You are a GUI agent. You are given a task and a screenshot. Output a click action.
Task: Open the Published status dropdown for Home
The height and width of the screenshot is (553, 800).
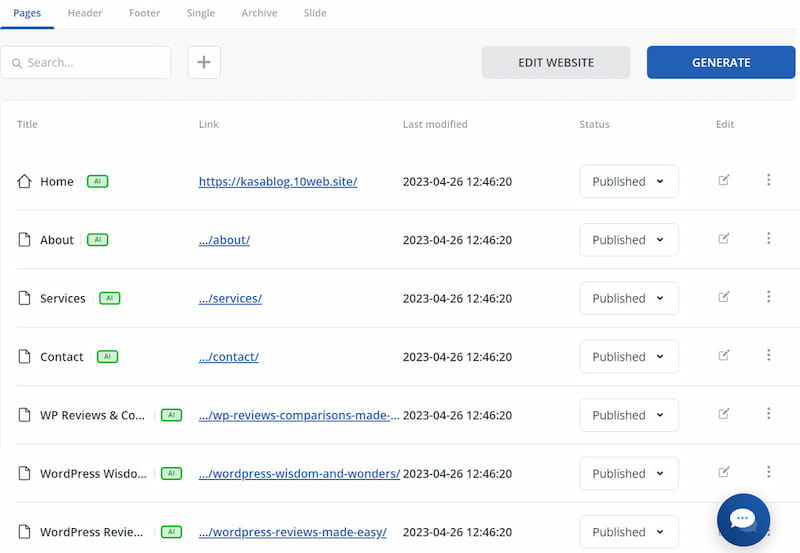[x=629, y=181]
